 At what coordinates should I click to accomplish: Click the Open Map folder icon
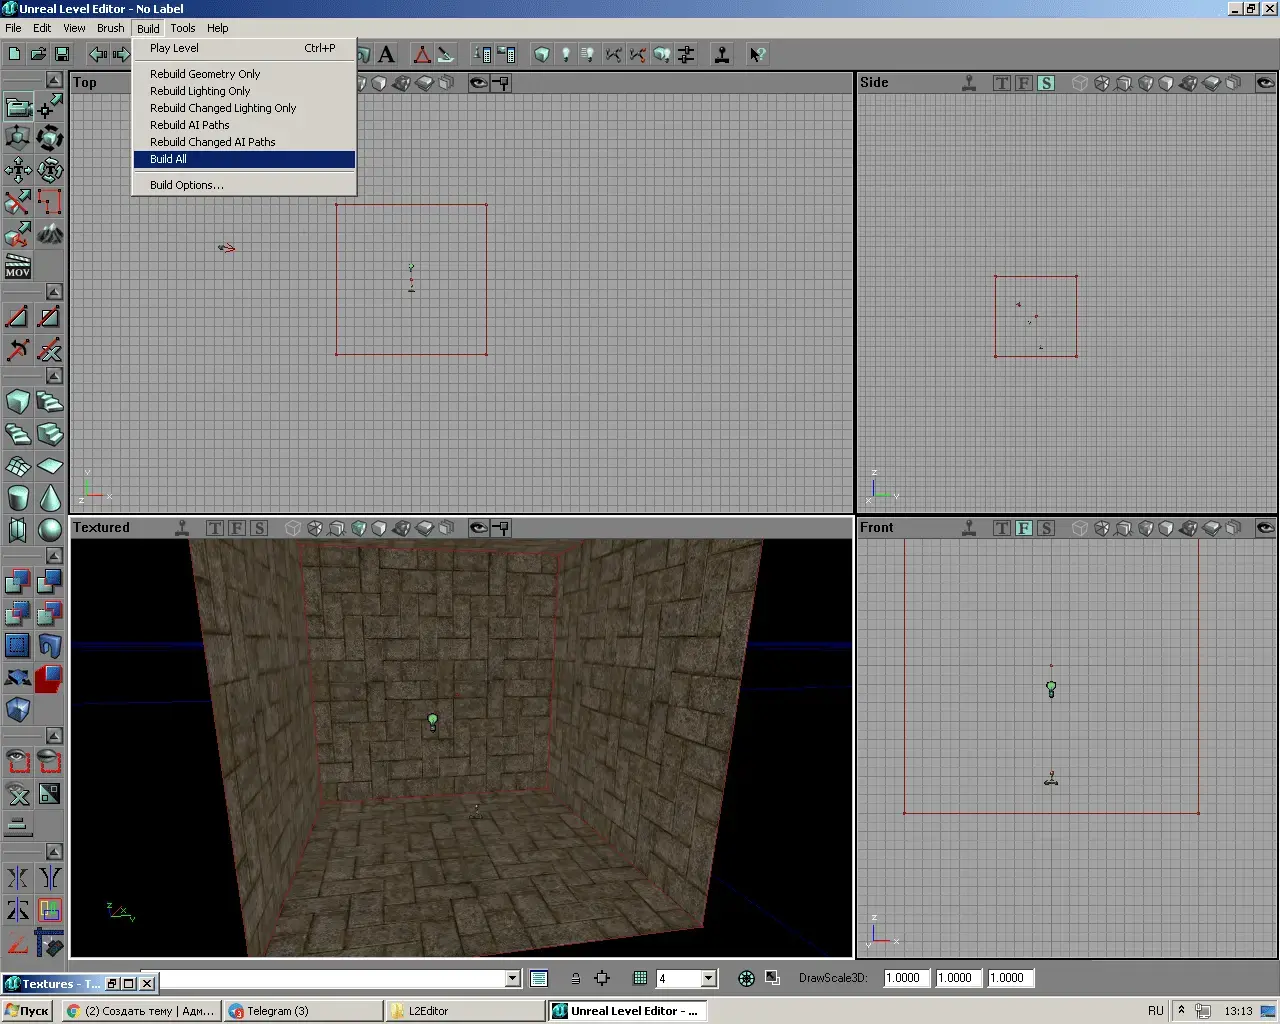(38, 54)
